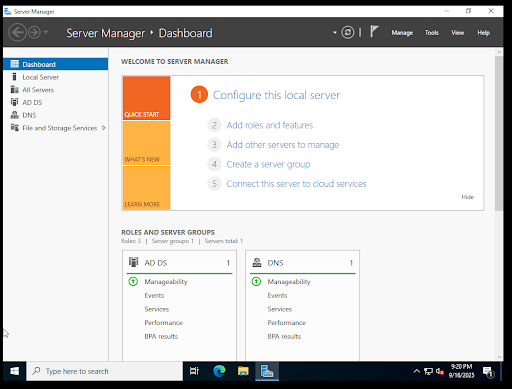Expand the dropdown beside the refresh icon
This screenshot has width=512, height=389.
click(x=334, y=33)
